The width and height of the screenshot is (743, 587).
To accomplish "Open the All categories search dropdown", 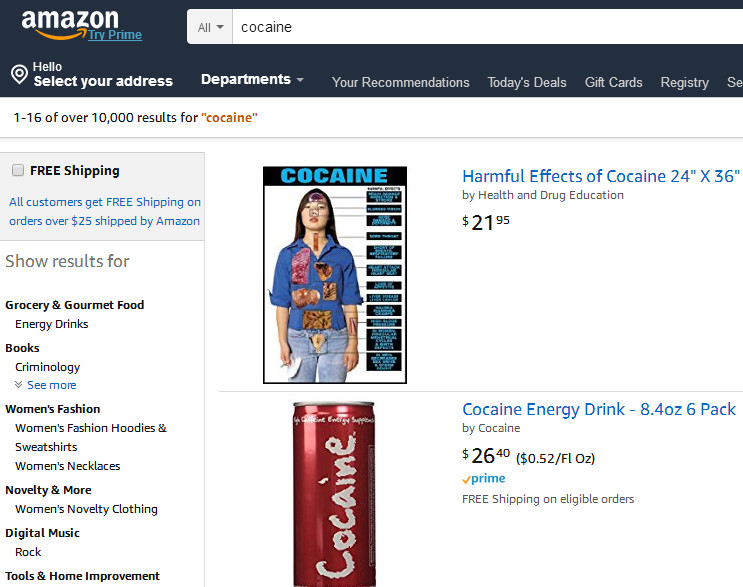I will coord(210,27).
